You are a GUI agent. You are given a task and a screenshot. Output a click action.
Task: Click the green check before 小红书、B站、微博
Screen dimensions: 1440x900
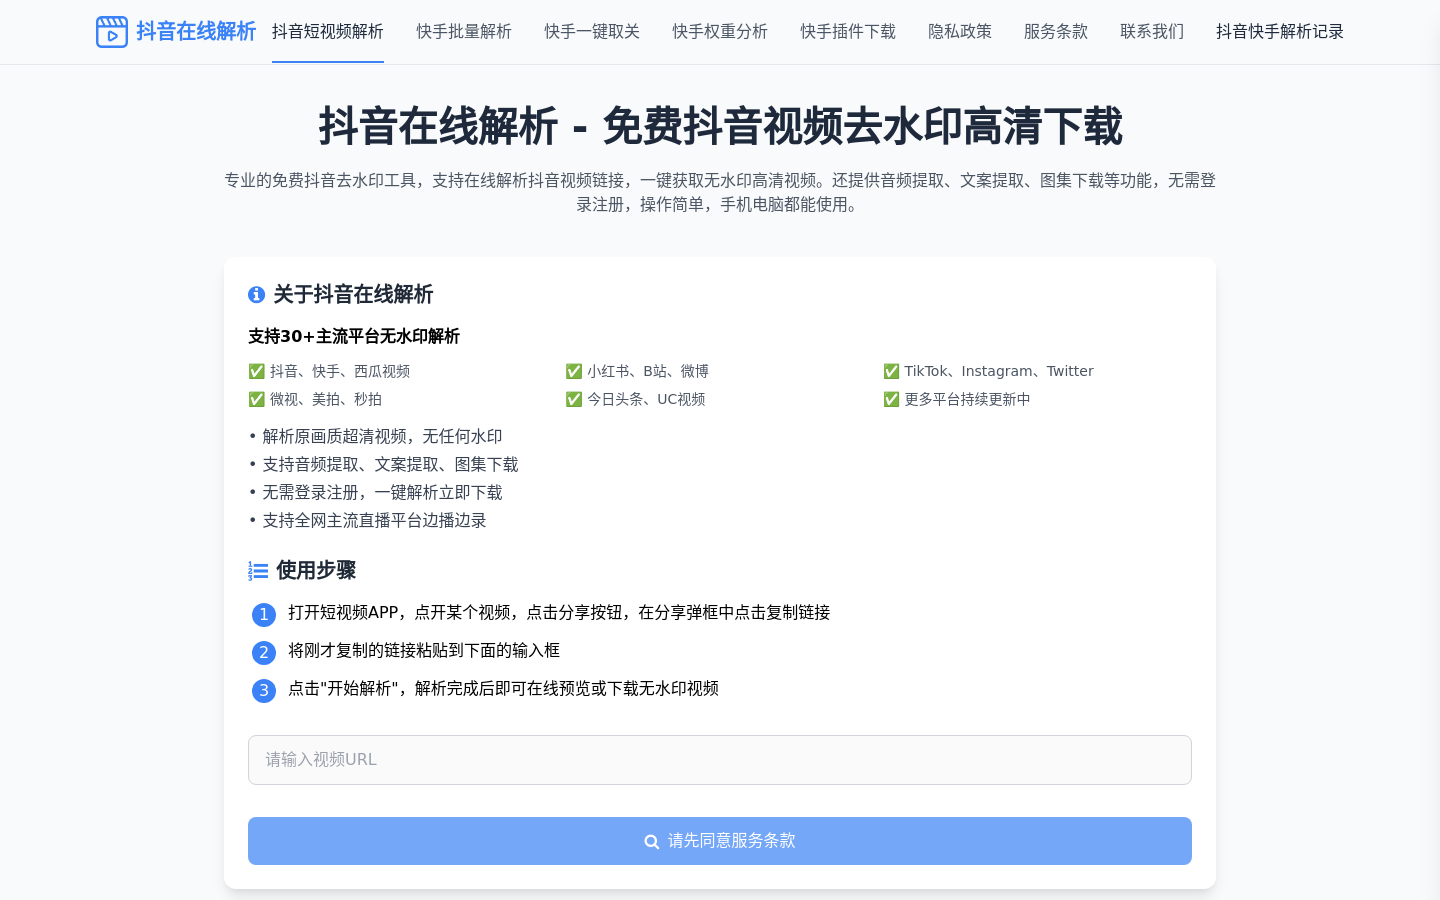pos(574,371)
